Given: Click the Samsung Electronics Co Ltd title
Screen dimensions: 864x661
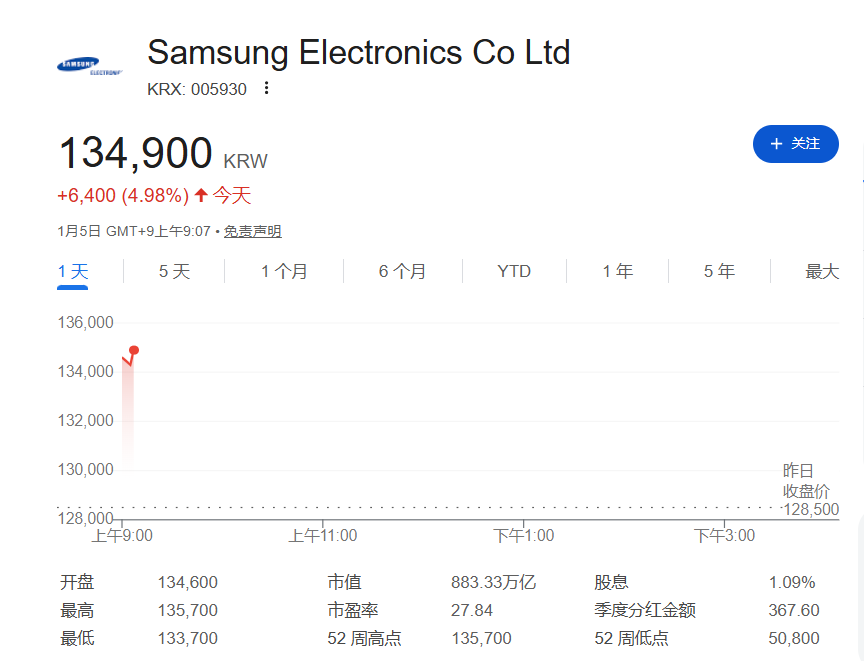Looking at the screenshot, I should (358, 52).
